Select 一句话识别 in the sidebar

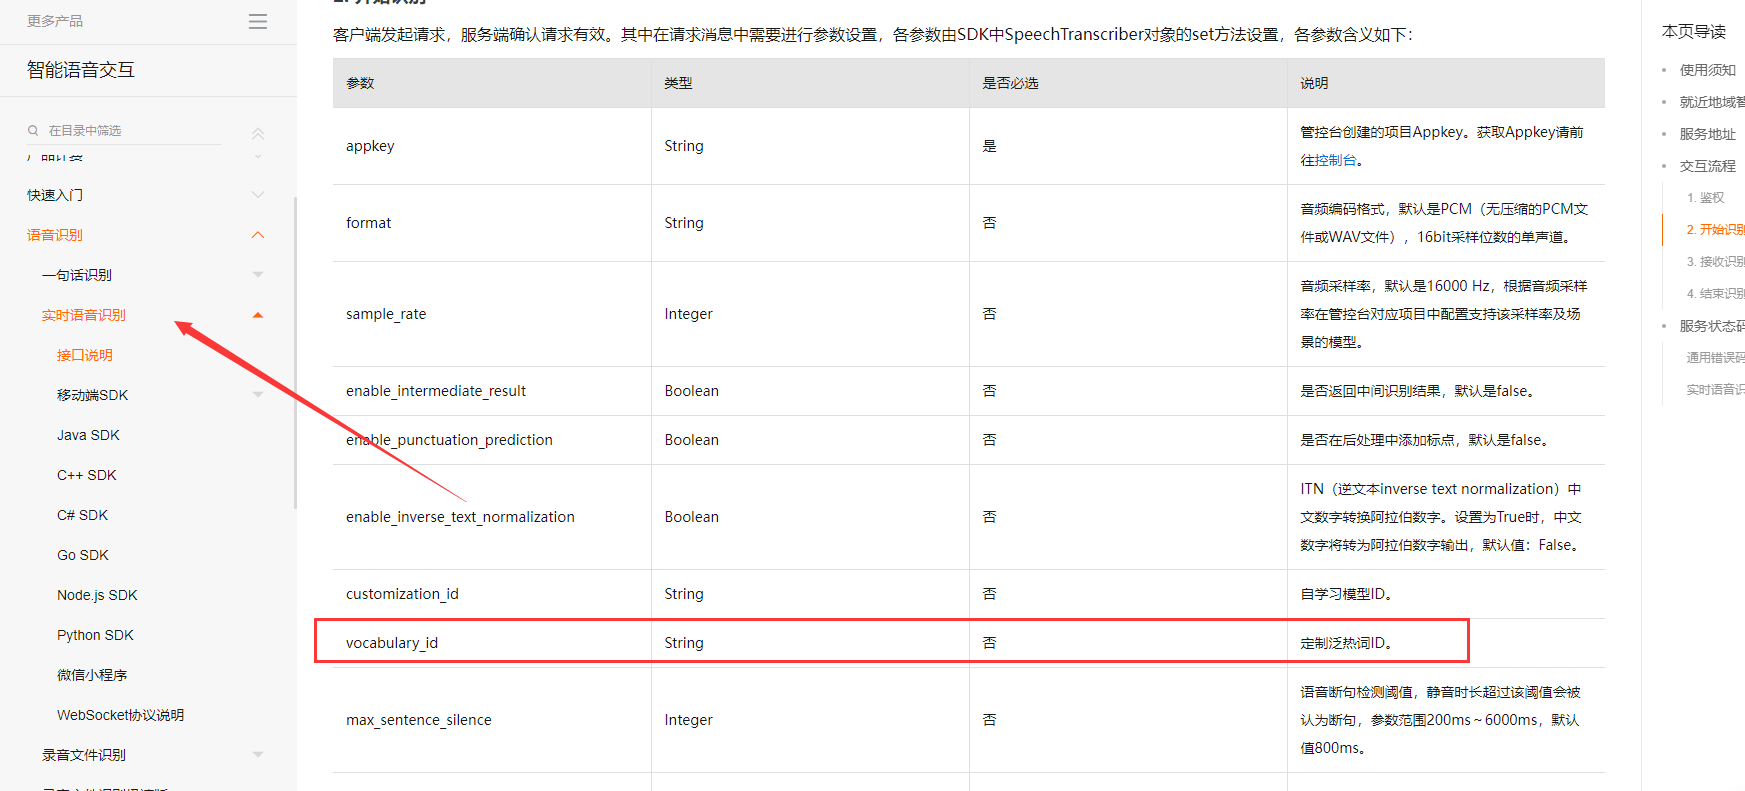pos(77,275)
